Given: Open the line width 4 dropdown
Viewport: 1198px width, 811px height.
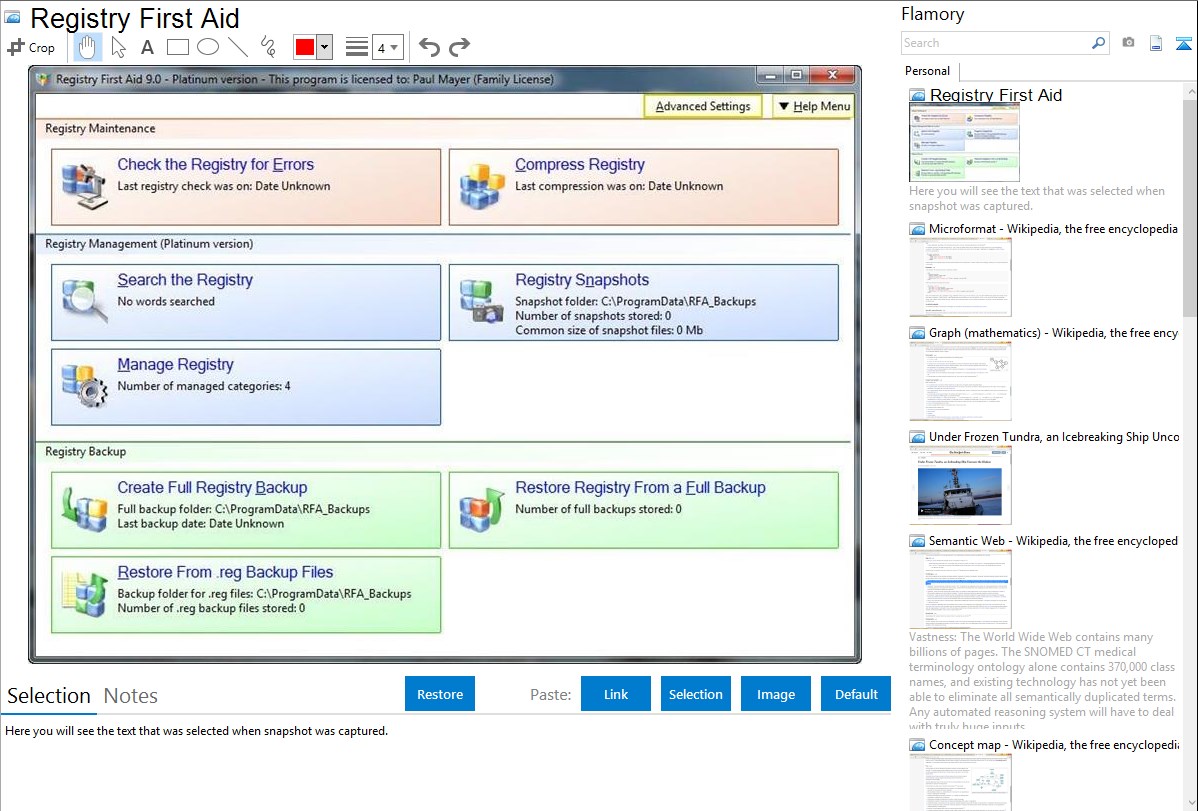Looking at the screenshot, I should pos(388,47).
